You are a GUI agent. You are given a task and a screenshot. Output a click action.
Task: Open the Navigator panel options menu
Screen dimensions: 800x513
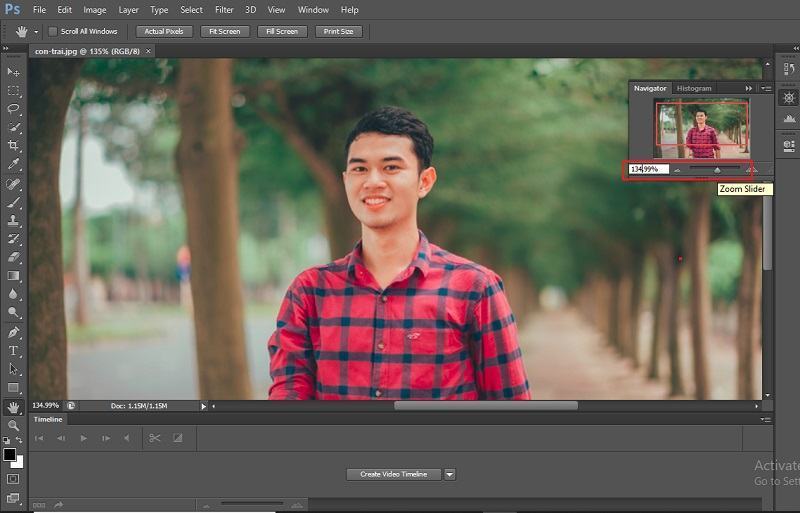click(x=766, y=88)
